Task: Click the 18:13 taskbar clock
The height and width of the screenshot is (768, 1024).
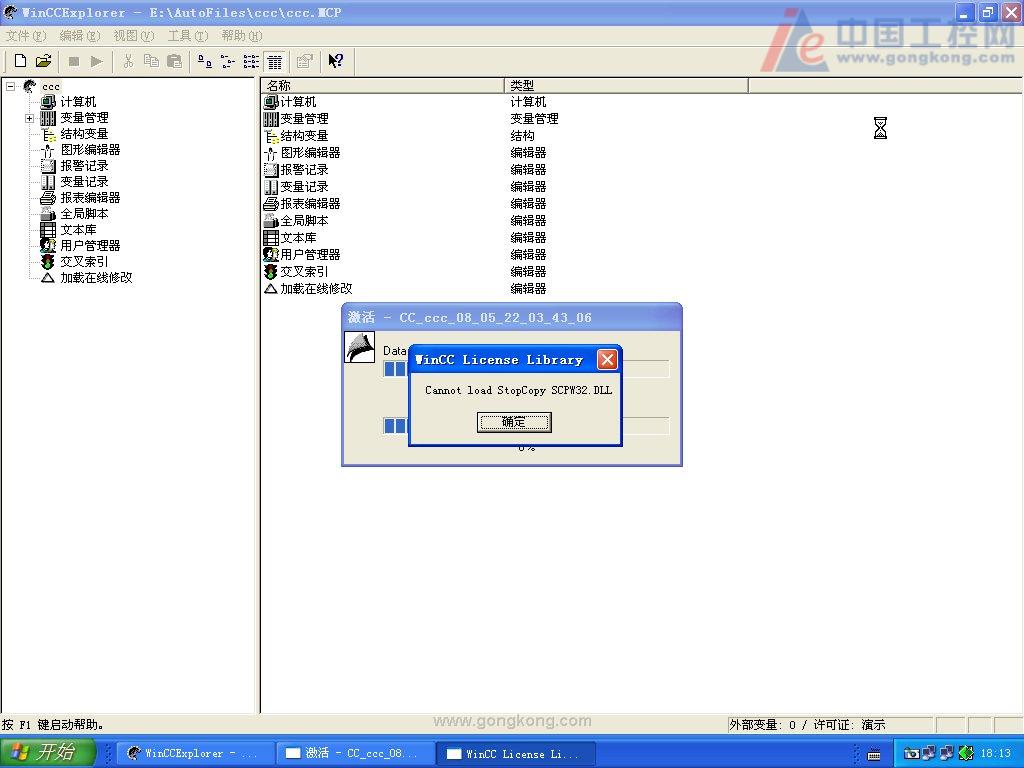Action: 995,753
